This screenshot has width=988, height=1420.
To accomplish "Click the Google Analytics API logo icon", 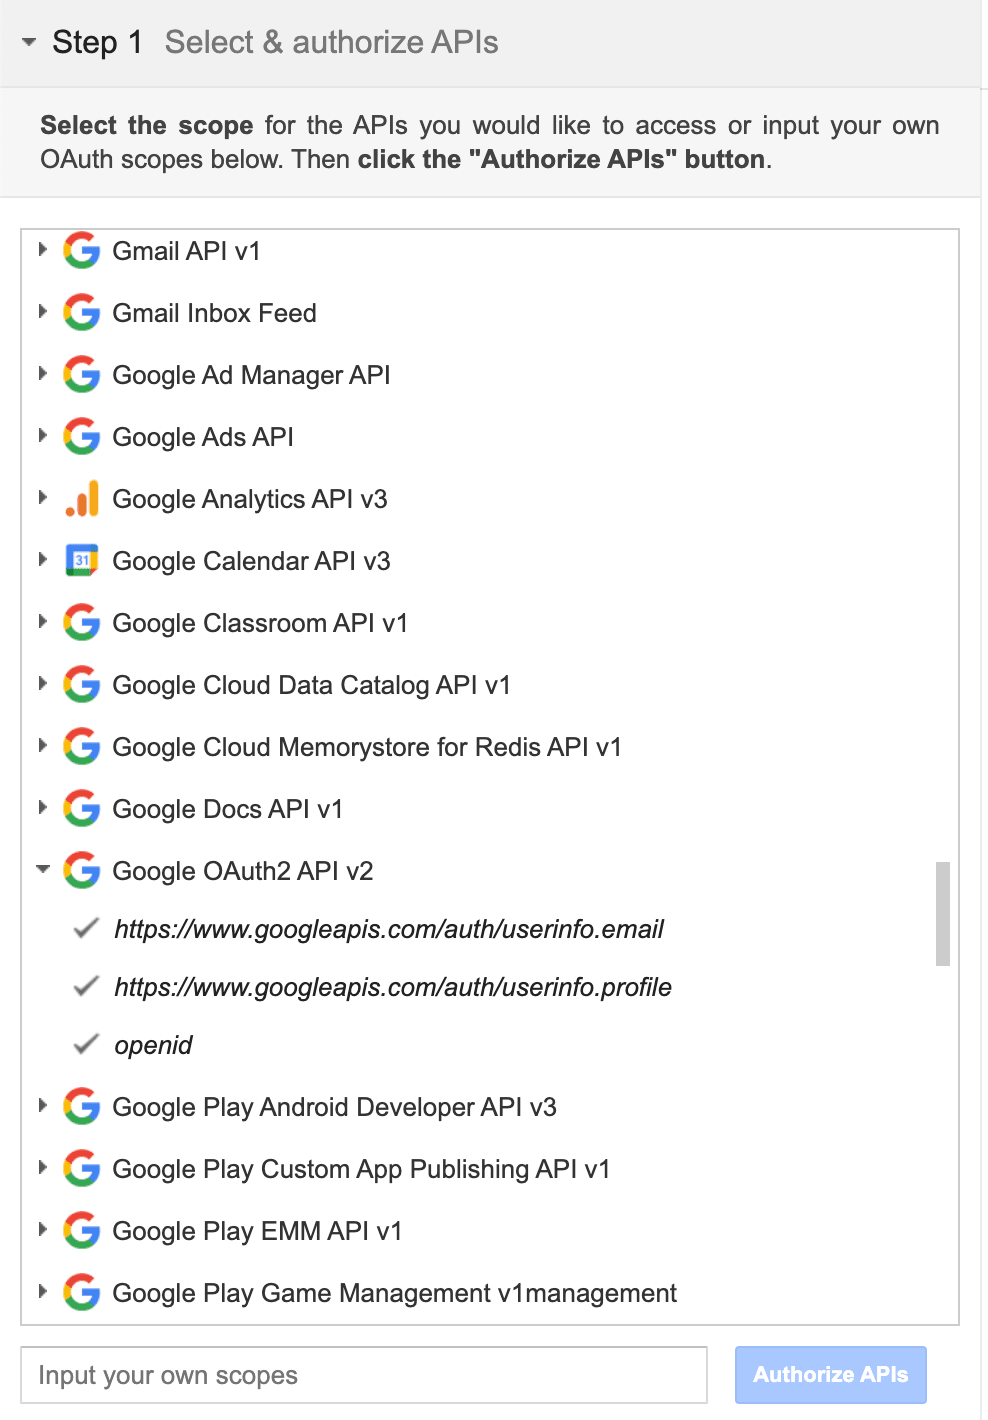I will click(x=82, y=499).
